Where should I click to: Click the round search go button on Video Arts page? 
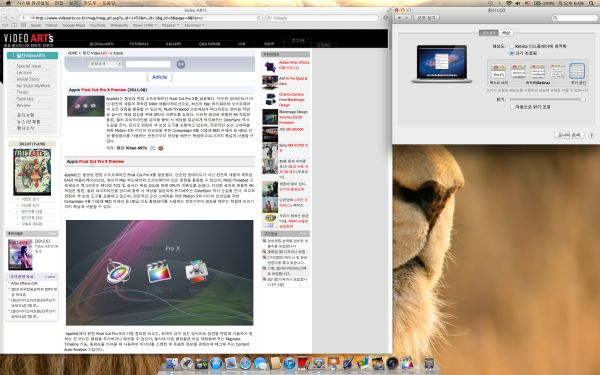pos(181,64)
